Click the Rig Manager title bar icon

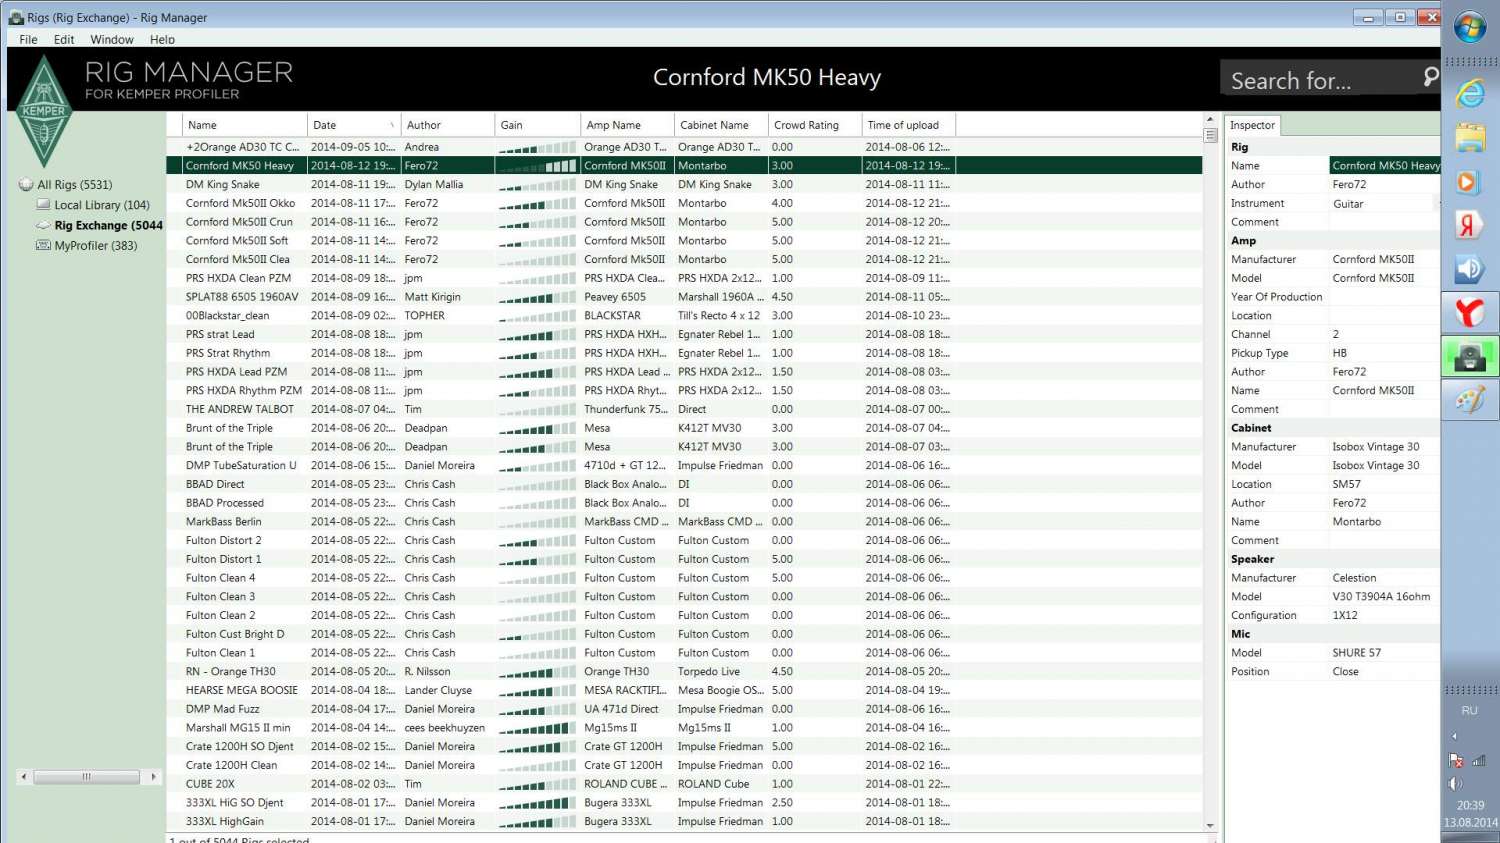pyautogui.click(x=16, y=17)
